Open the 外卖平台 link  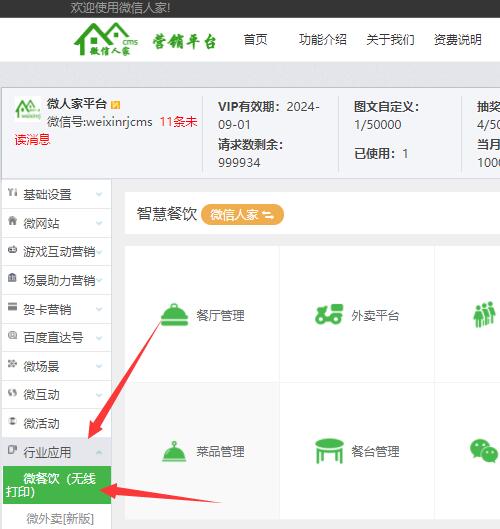(x=375, y=315)
